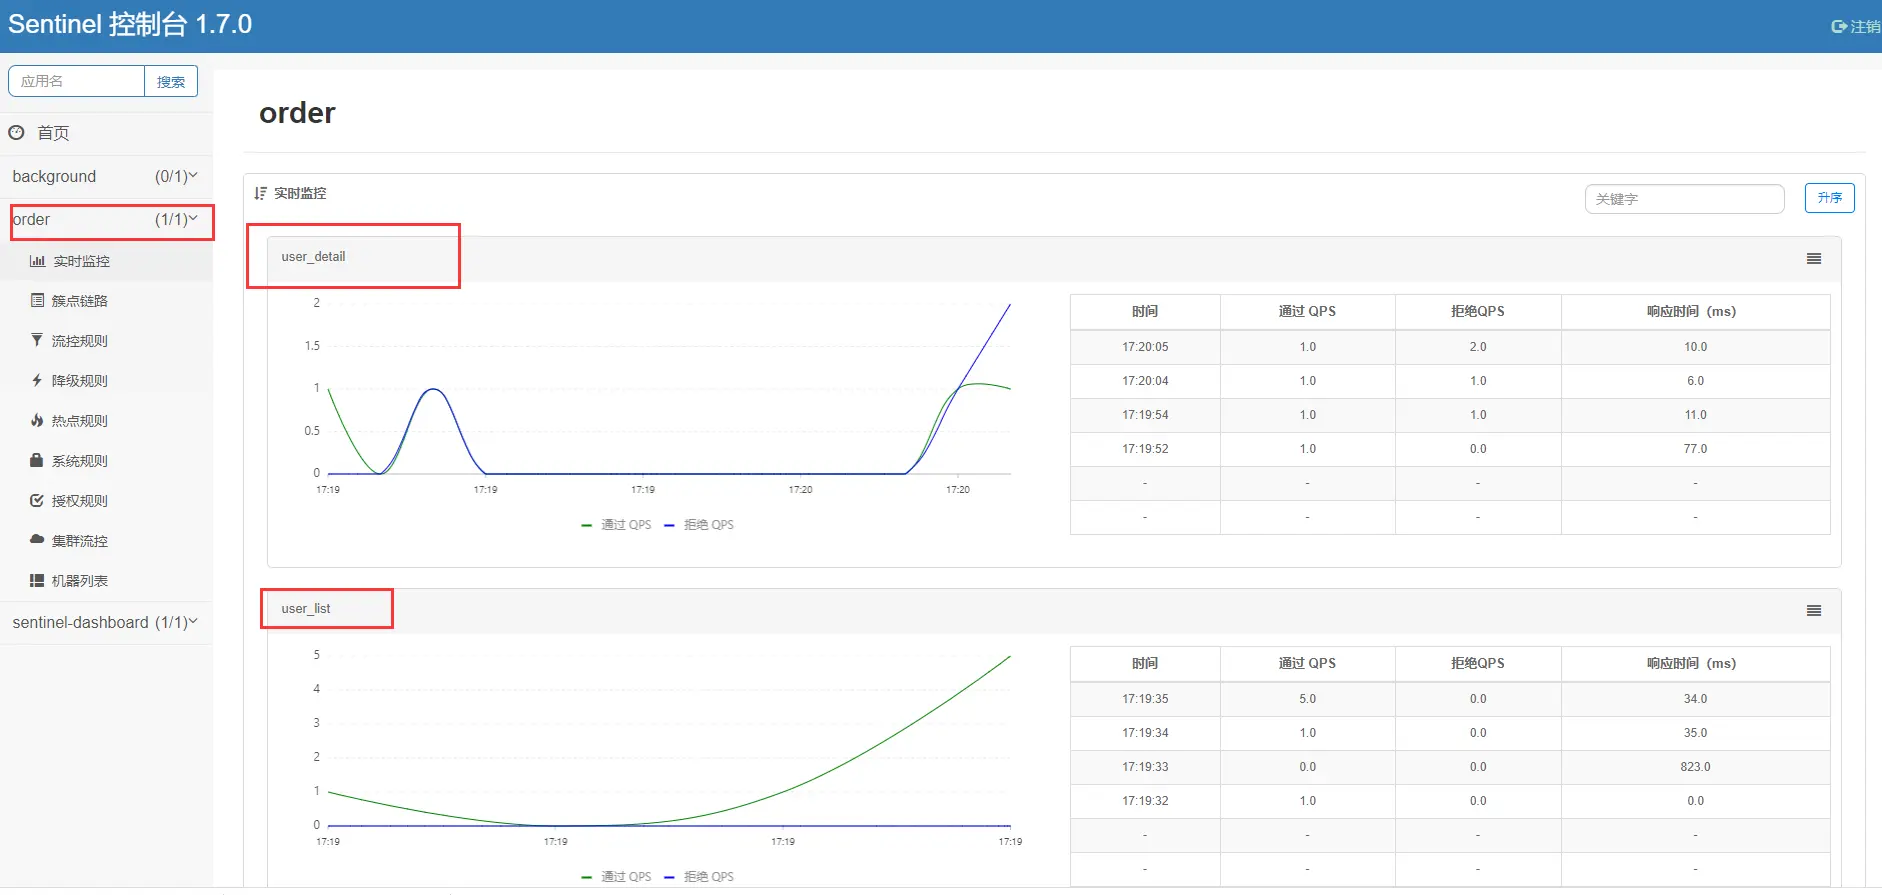Focus the 关键字 keyword input
The image size is (1882, 895).
click(x=1684, y=199)
